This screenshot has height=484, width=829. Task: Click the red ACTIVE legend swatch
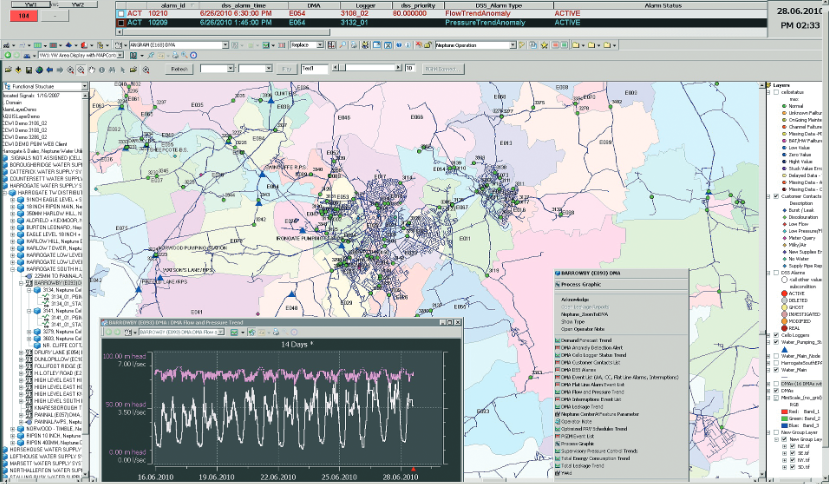(784, 294)
